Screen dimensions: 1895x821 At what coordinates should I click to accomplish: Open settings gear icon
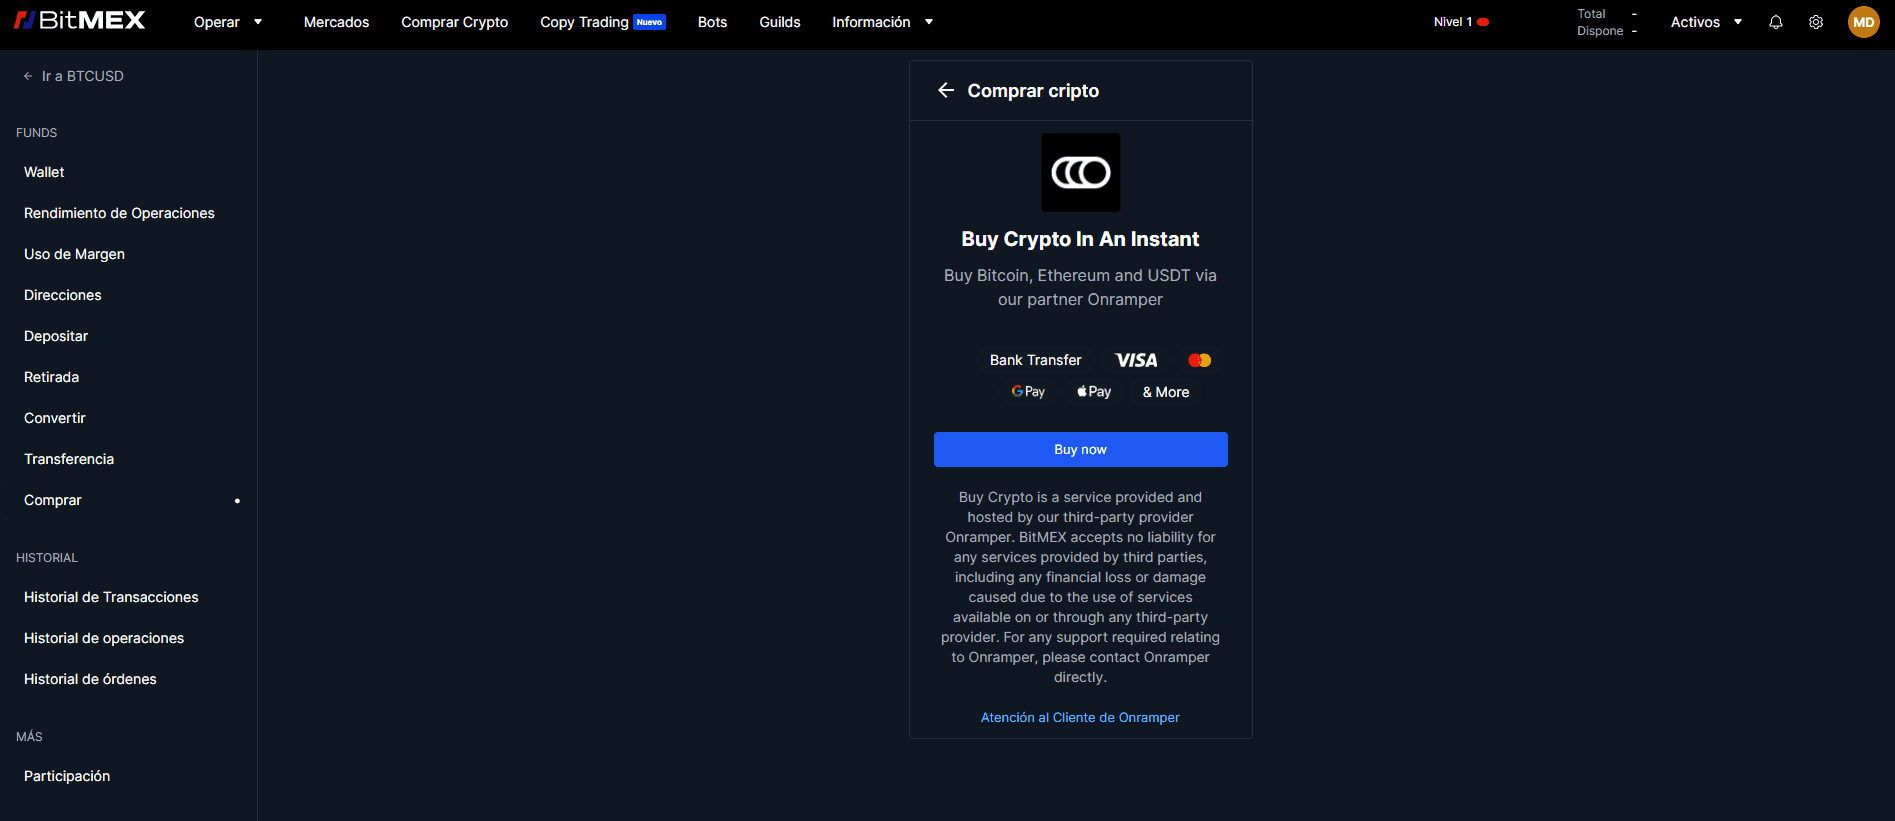click(1816, 22)
